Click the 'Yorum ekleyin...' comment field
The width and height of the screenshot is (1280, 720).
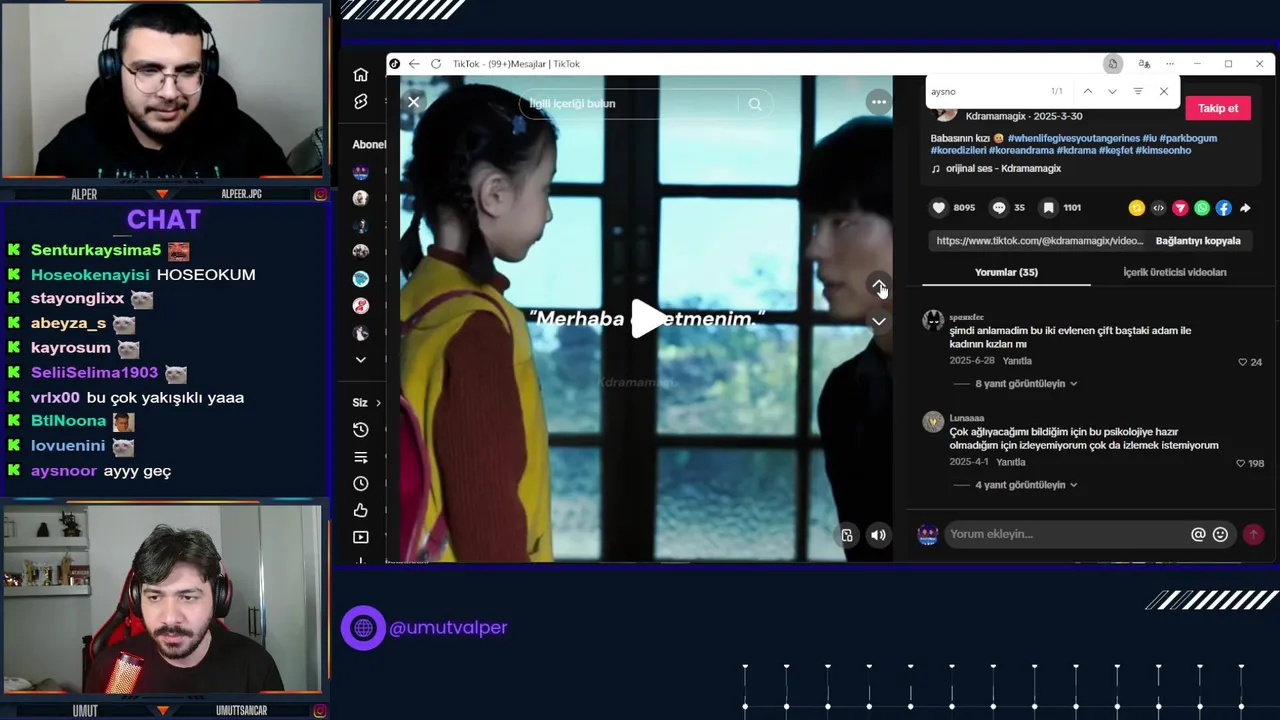click(x=1065, y=534)
